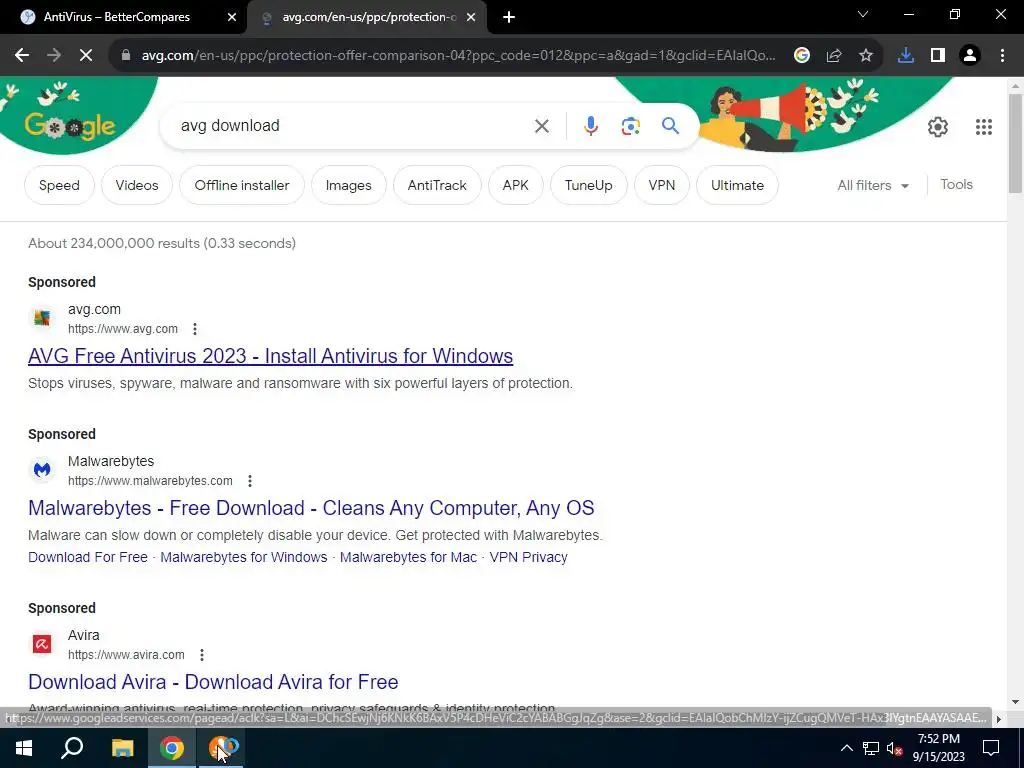Open the Chrome downloads icon
This screenshot has width=1024, height=768.
click(x=906, y=56)
